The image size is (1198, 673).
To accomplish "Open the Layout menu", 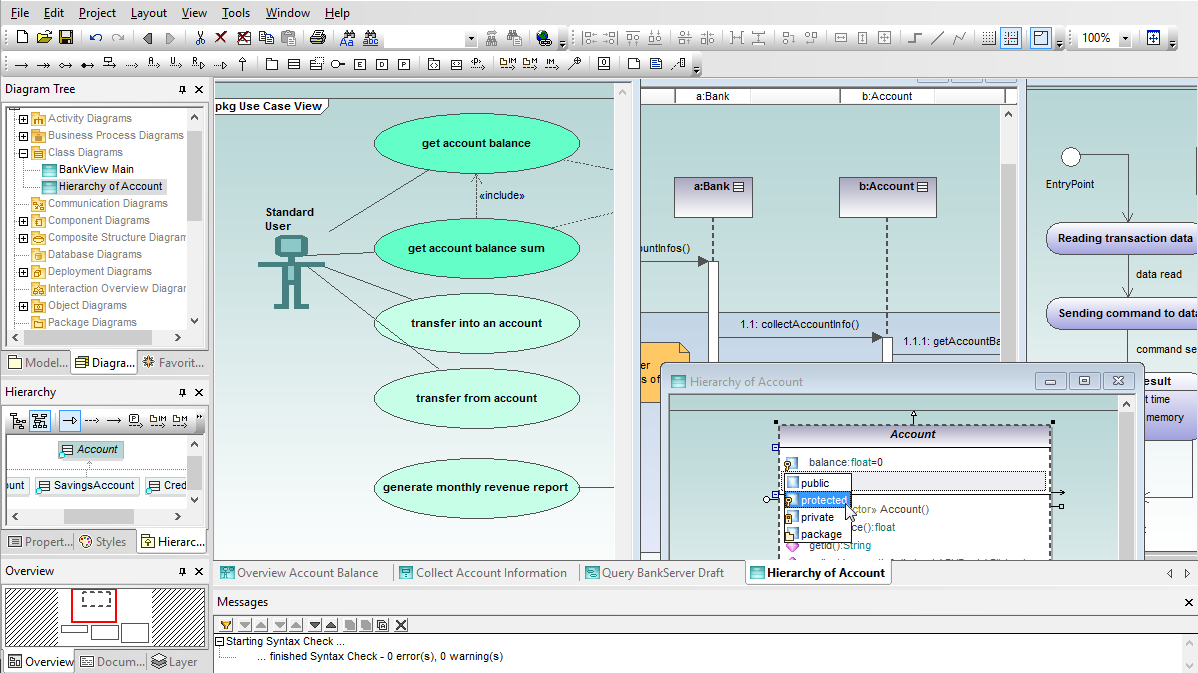I will [149, 13].
